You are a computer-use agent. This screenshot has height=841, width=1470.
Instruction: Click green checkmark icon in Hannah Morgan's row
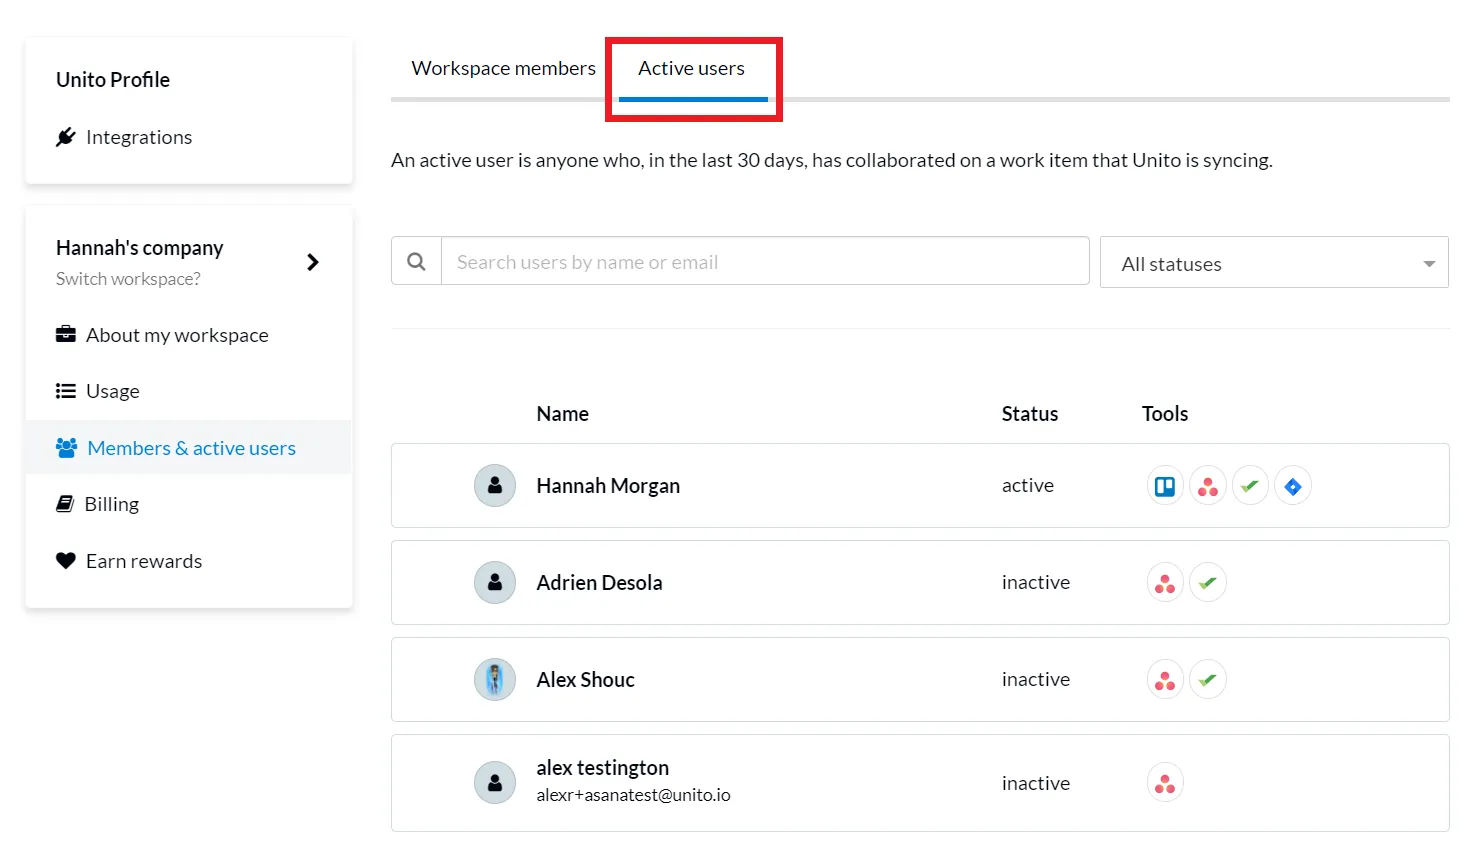click(1250, 486)
